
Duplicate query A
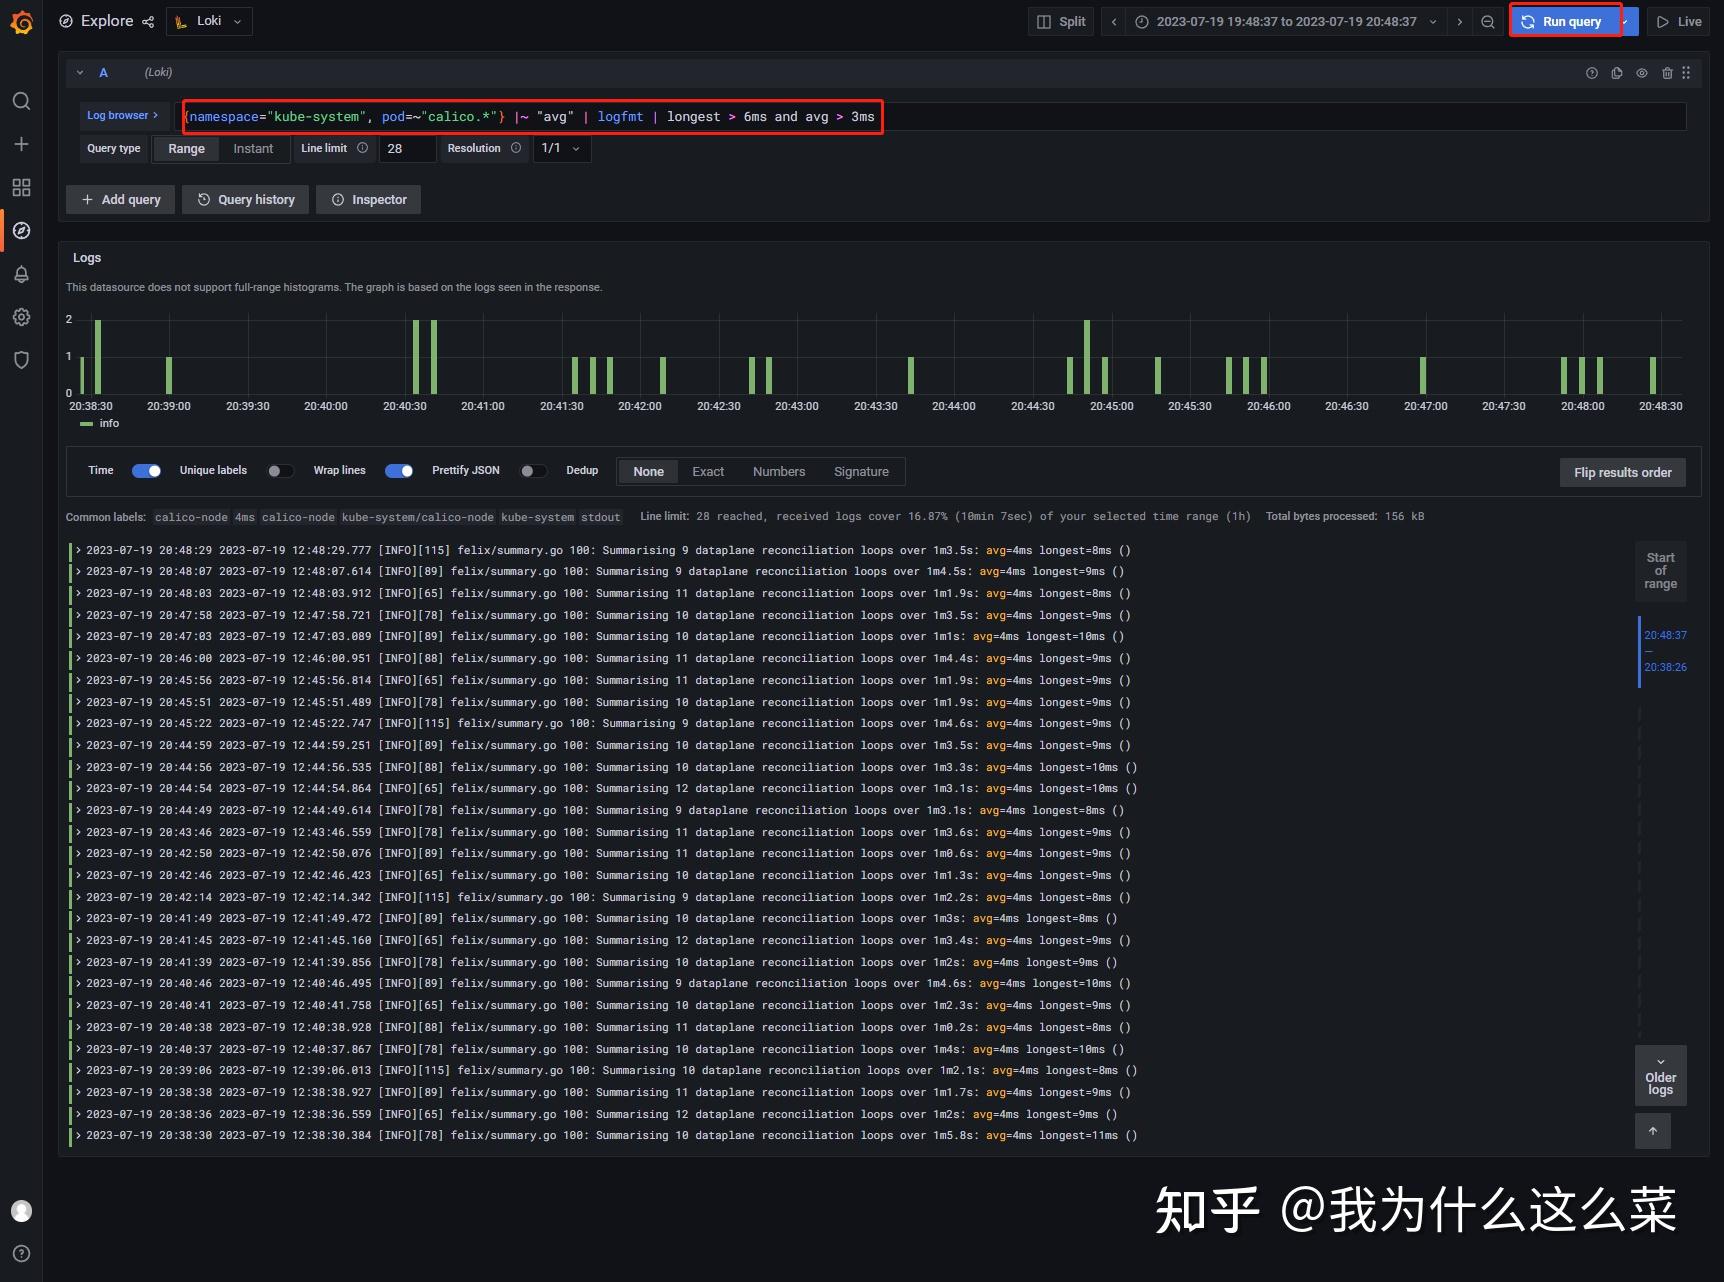coord(1617,73)
